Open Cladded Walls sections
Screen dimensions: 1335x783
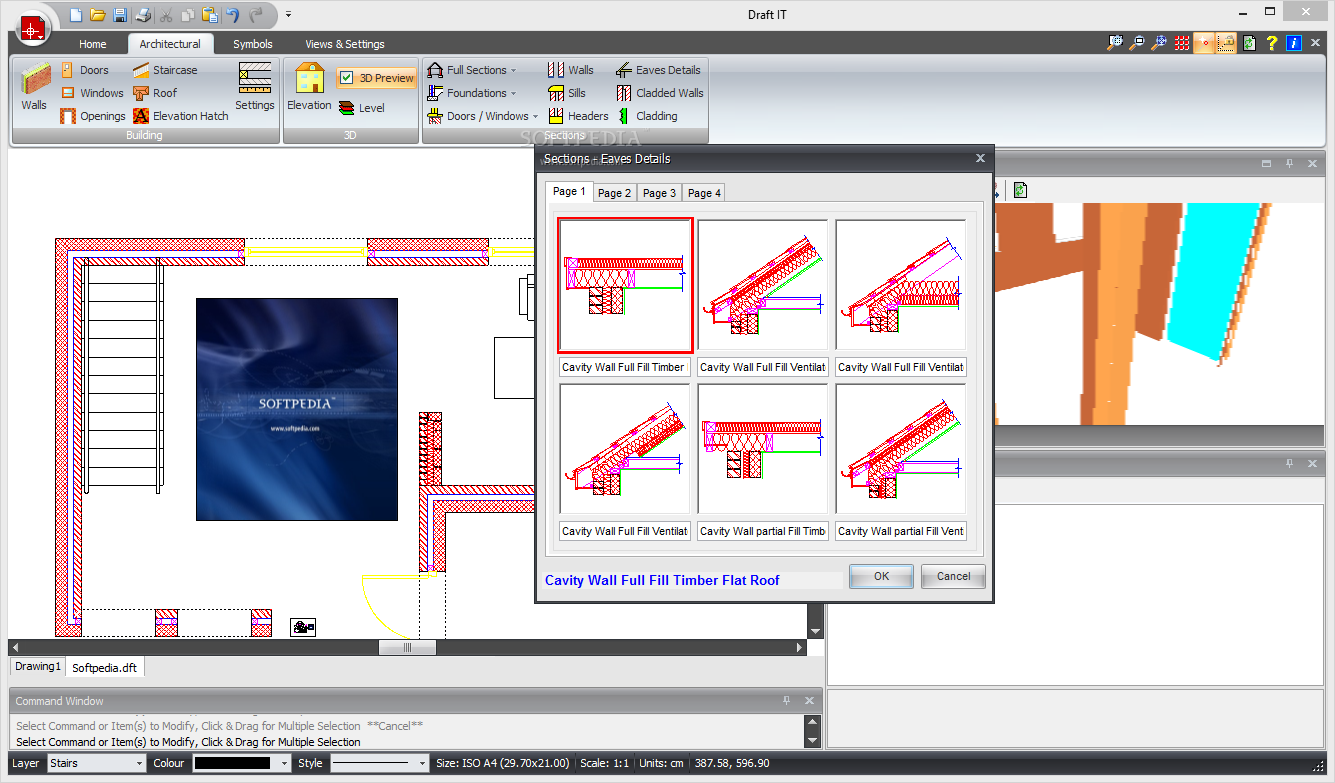[x=659, y=93]
